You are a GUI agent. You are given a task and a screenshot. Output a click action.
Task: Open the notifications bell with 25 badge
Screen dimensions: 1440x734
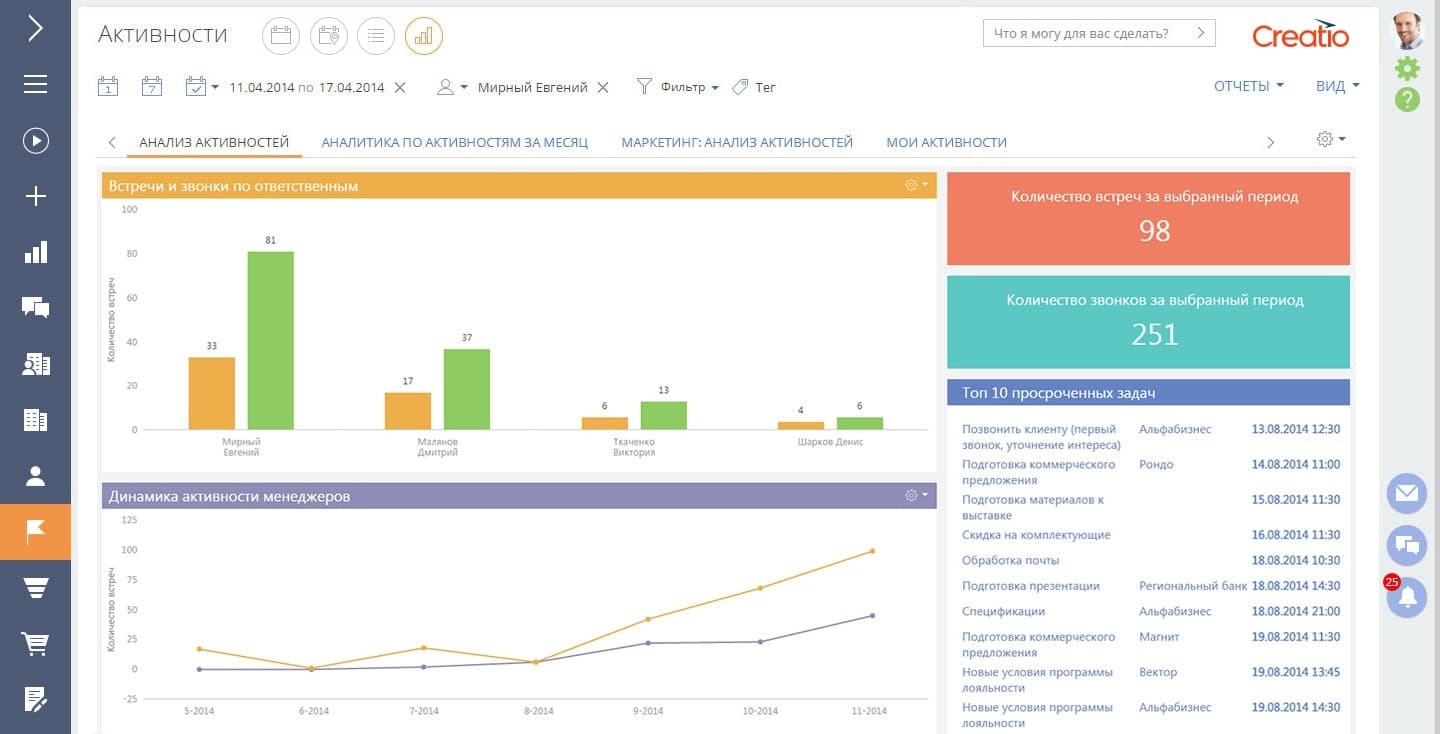pos(1407,597)
